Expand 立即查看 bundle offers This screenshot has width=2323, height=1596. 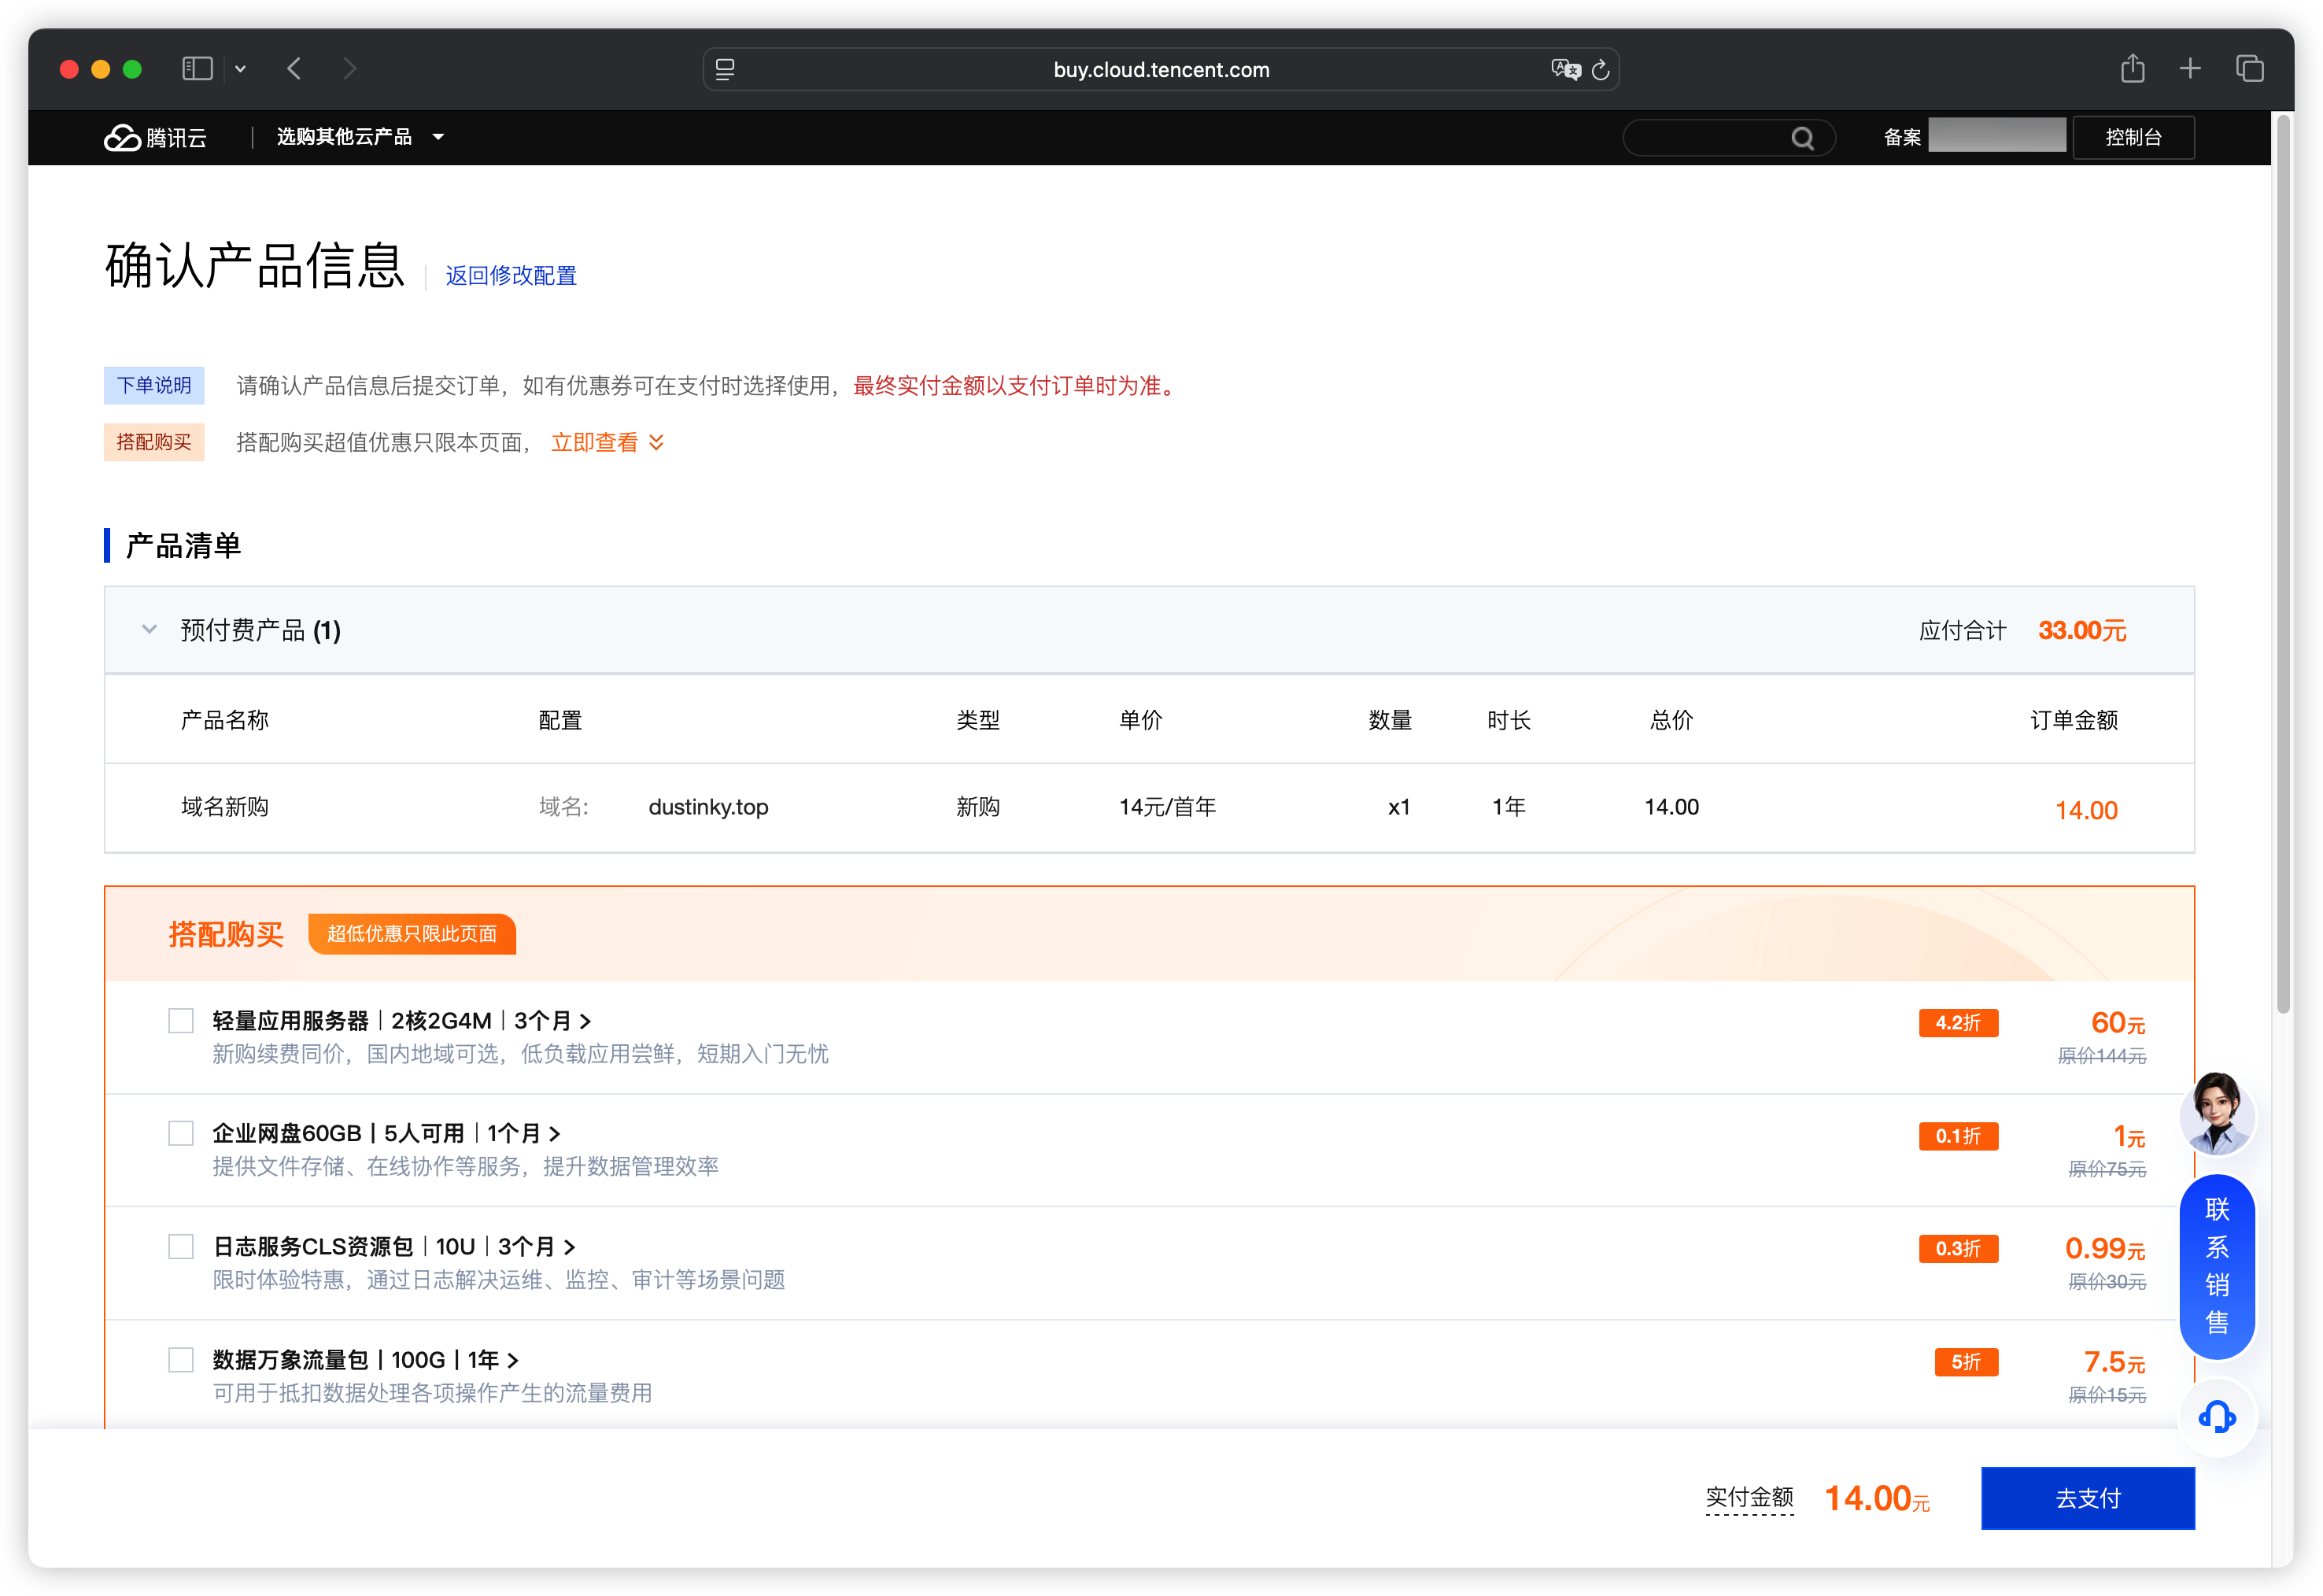(607, 443)
